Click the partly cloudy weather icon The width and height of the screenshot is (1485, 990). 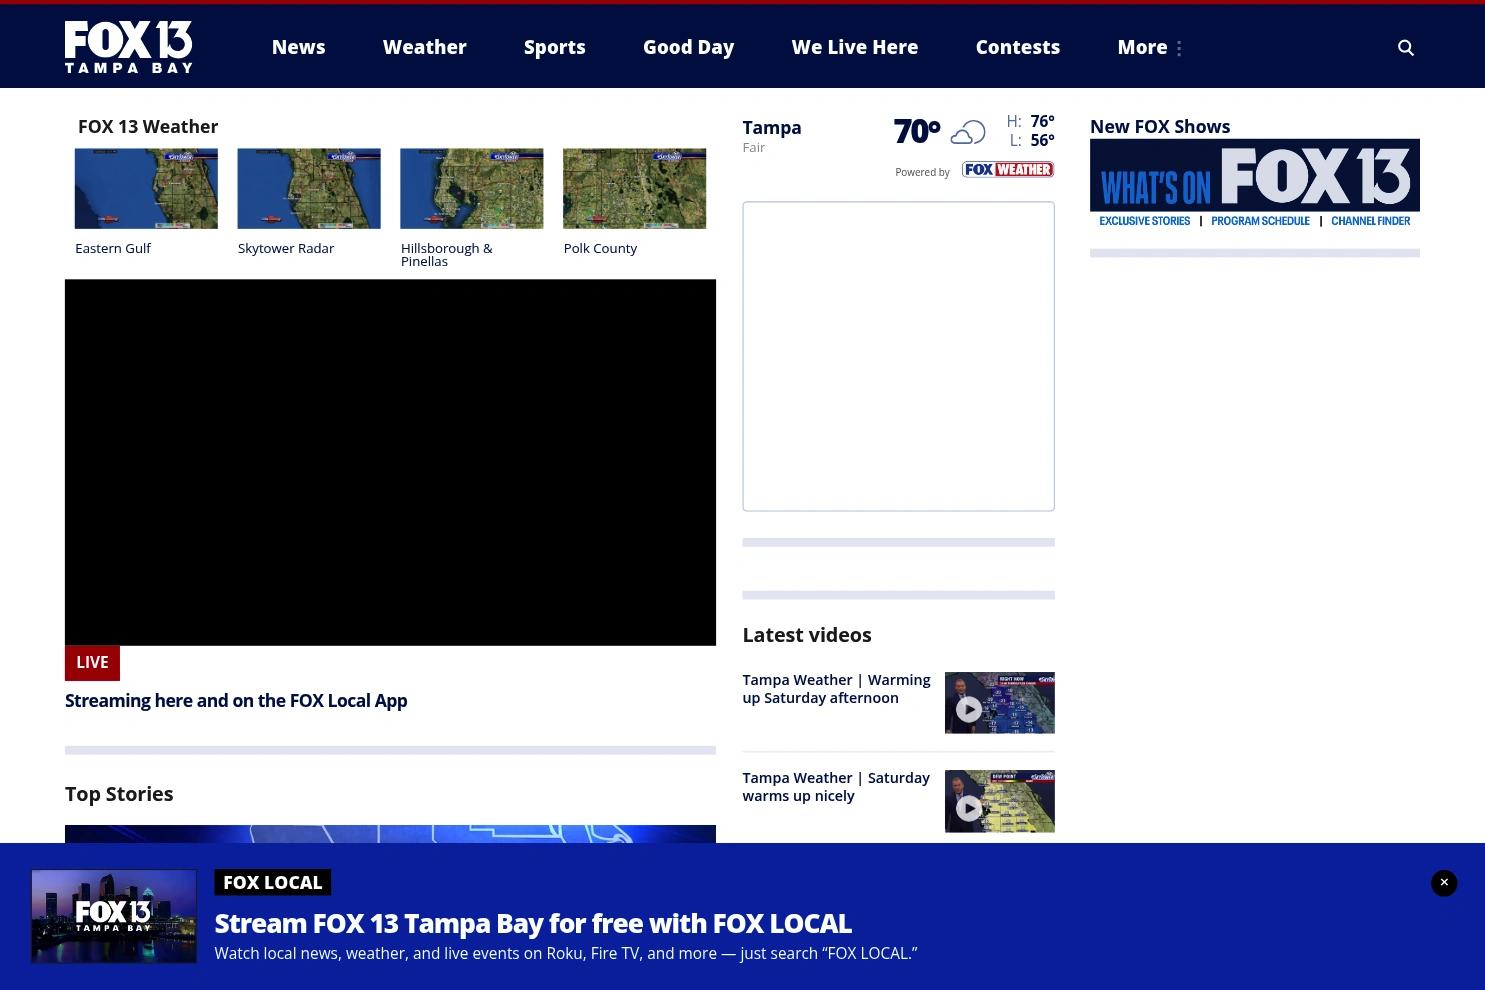pyautogui.click(x=967, y=132)
